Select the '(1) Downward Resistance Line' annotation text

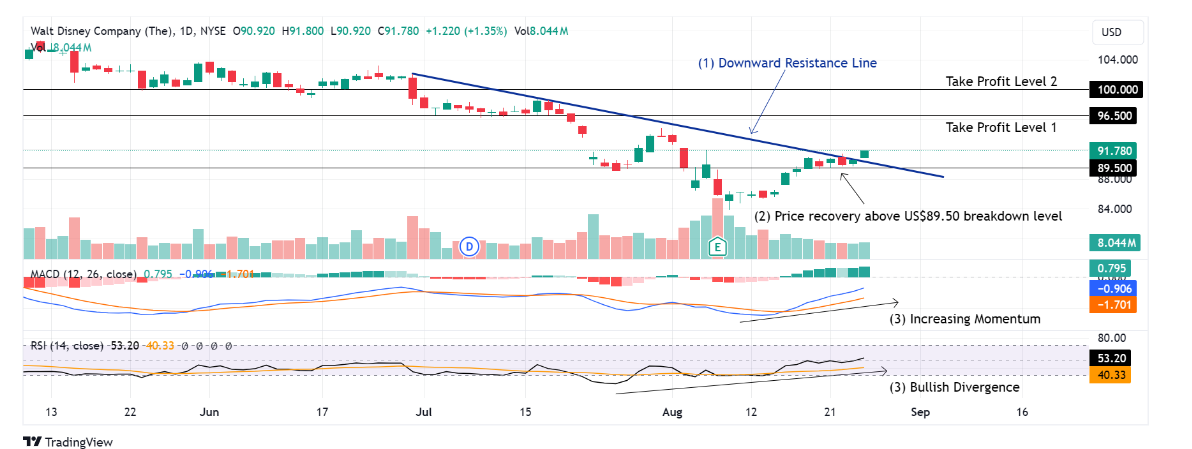pyautogui.click(x=788, y=63)
